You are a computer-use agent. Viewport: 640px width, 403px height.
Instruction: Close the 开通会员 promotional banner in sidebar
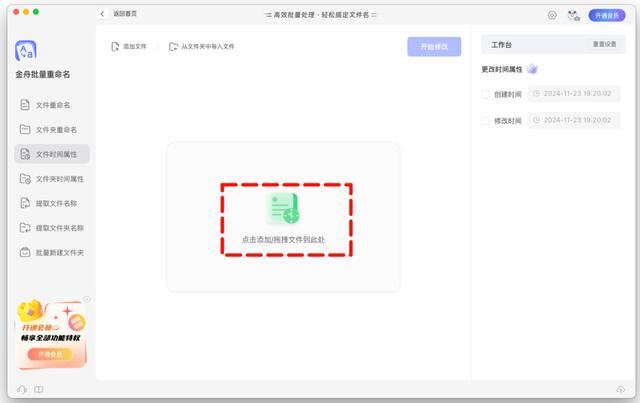87,299
